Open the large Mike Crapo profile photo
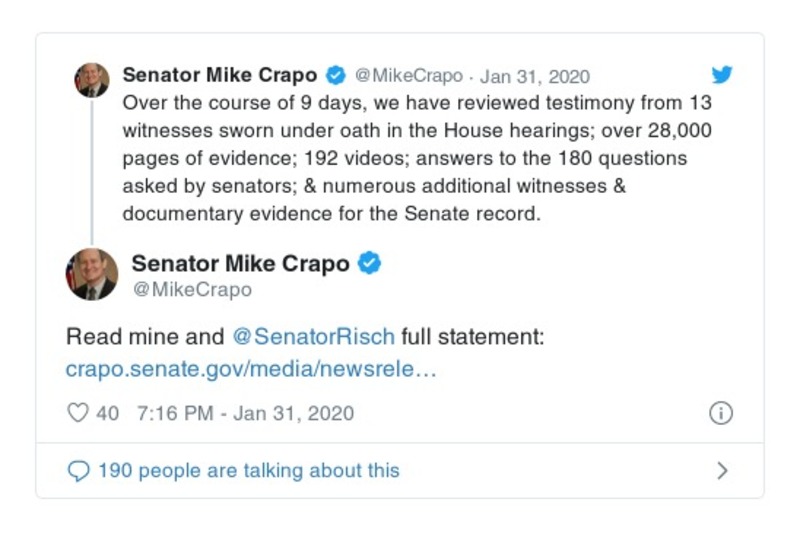Screen dimensions: 800x537 pyautogui.click(x=92, y=274)
